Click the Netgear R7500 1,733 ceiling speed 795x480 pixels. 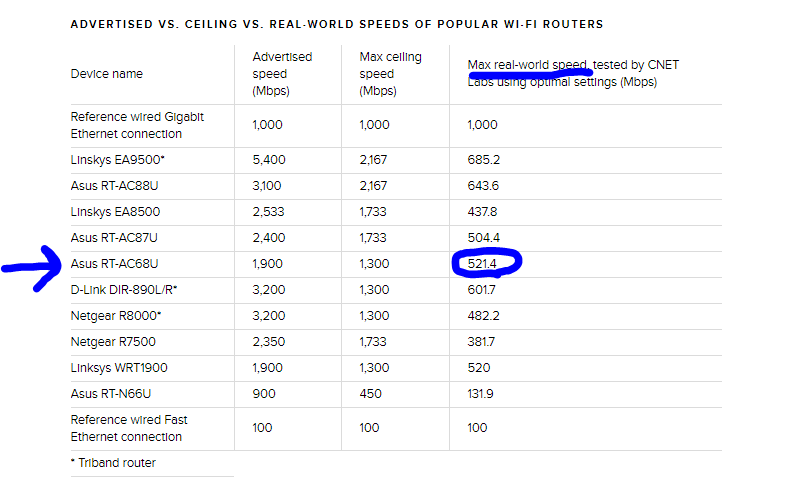click(x=373, y=342)
